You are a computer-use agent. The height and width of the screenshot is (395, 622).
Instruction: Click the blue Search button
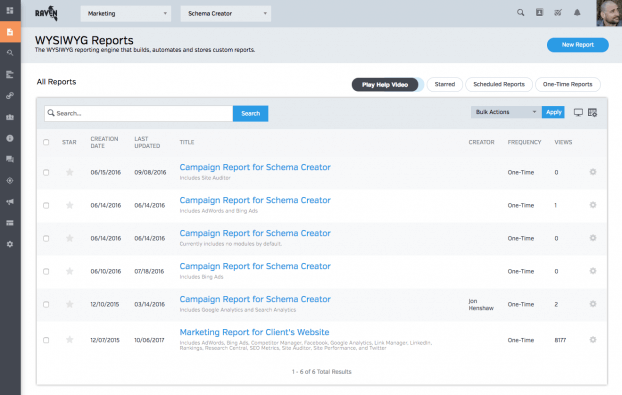pos(250,113)
